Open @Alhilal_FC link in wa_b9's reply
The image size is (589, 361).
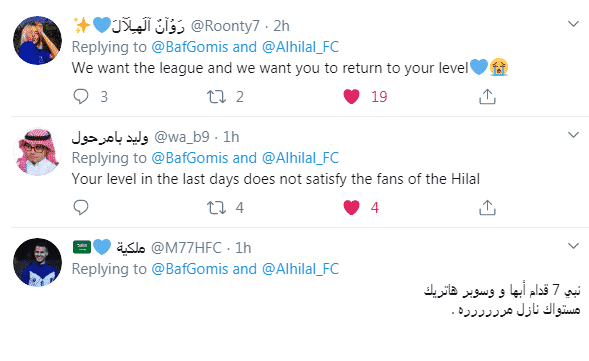[300, 158]
